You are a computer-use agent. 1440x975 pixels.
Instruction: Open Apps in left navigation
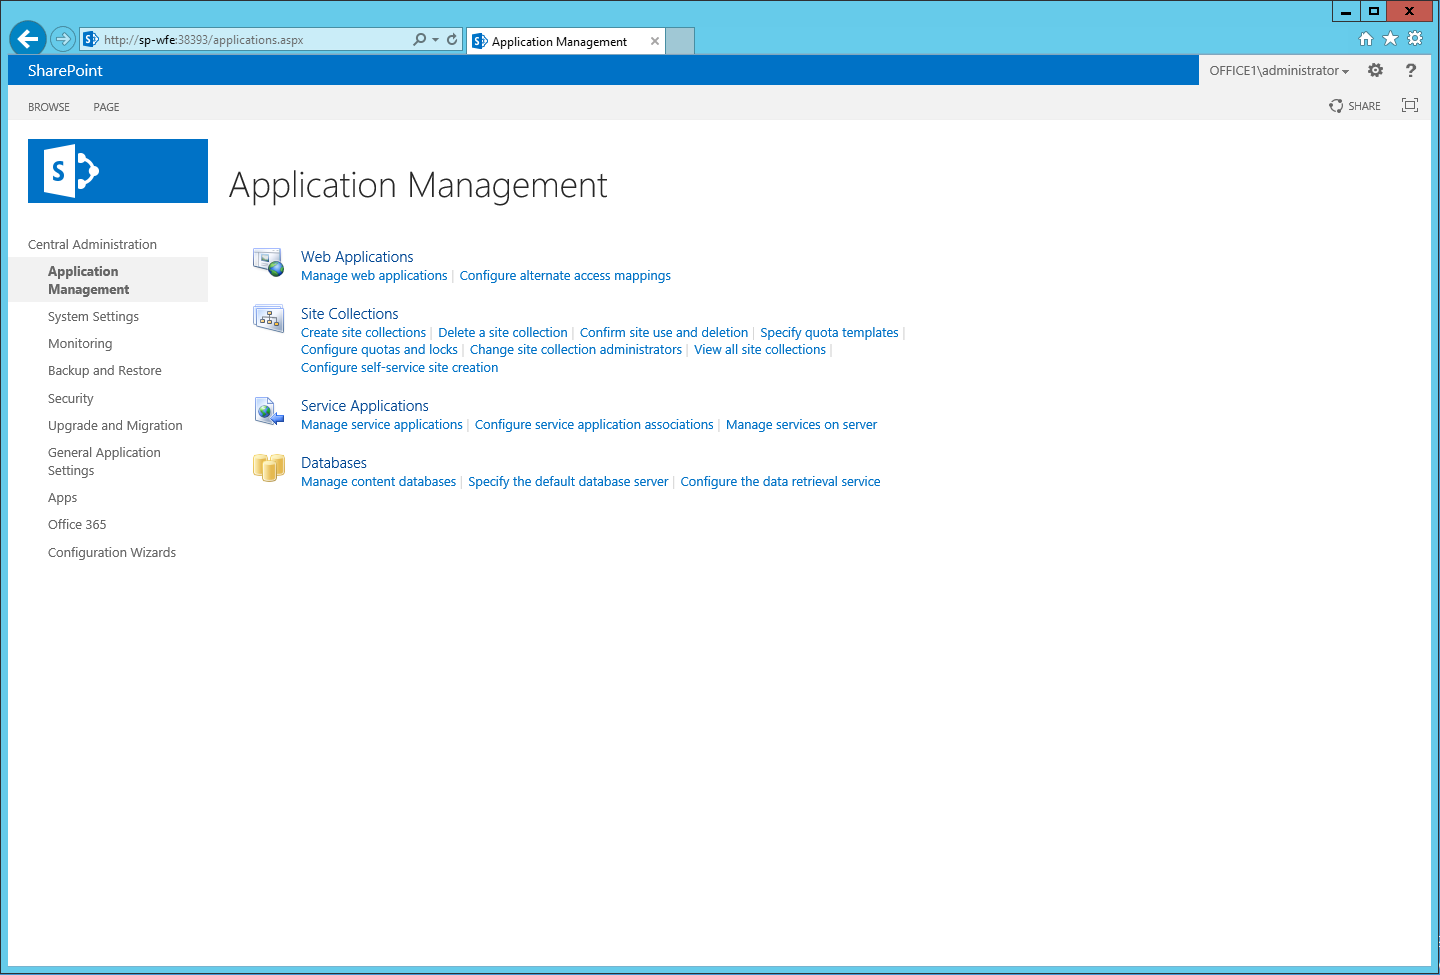(x=62, y=497)
